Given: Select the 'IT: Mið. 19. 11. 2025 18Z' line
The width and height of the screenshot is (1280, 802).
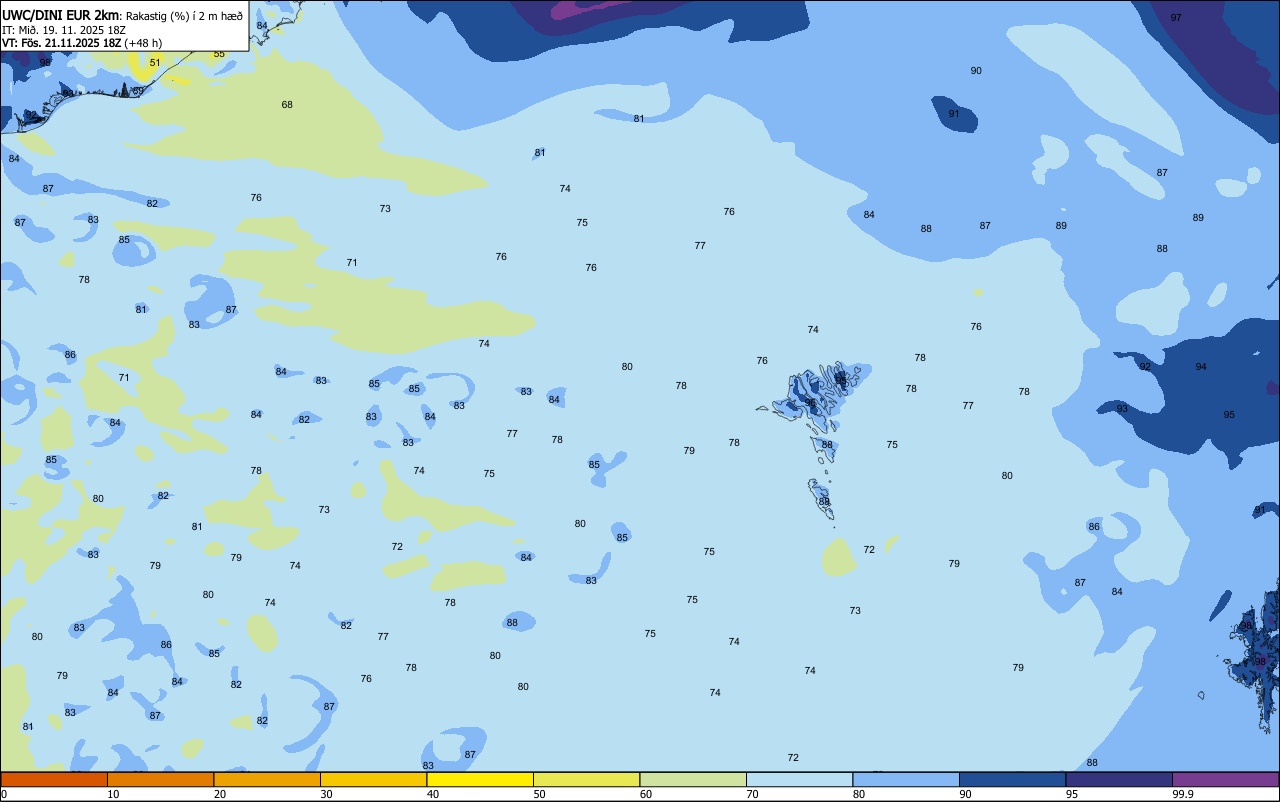Looking at the screenshot, I should (x=64, y=30).
